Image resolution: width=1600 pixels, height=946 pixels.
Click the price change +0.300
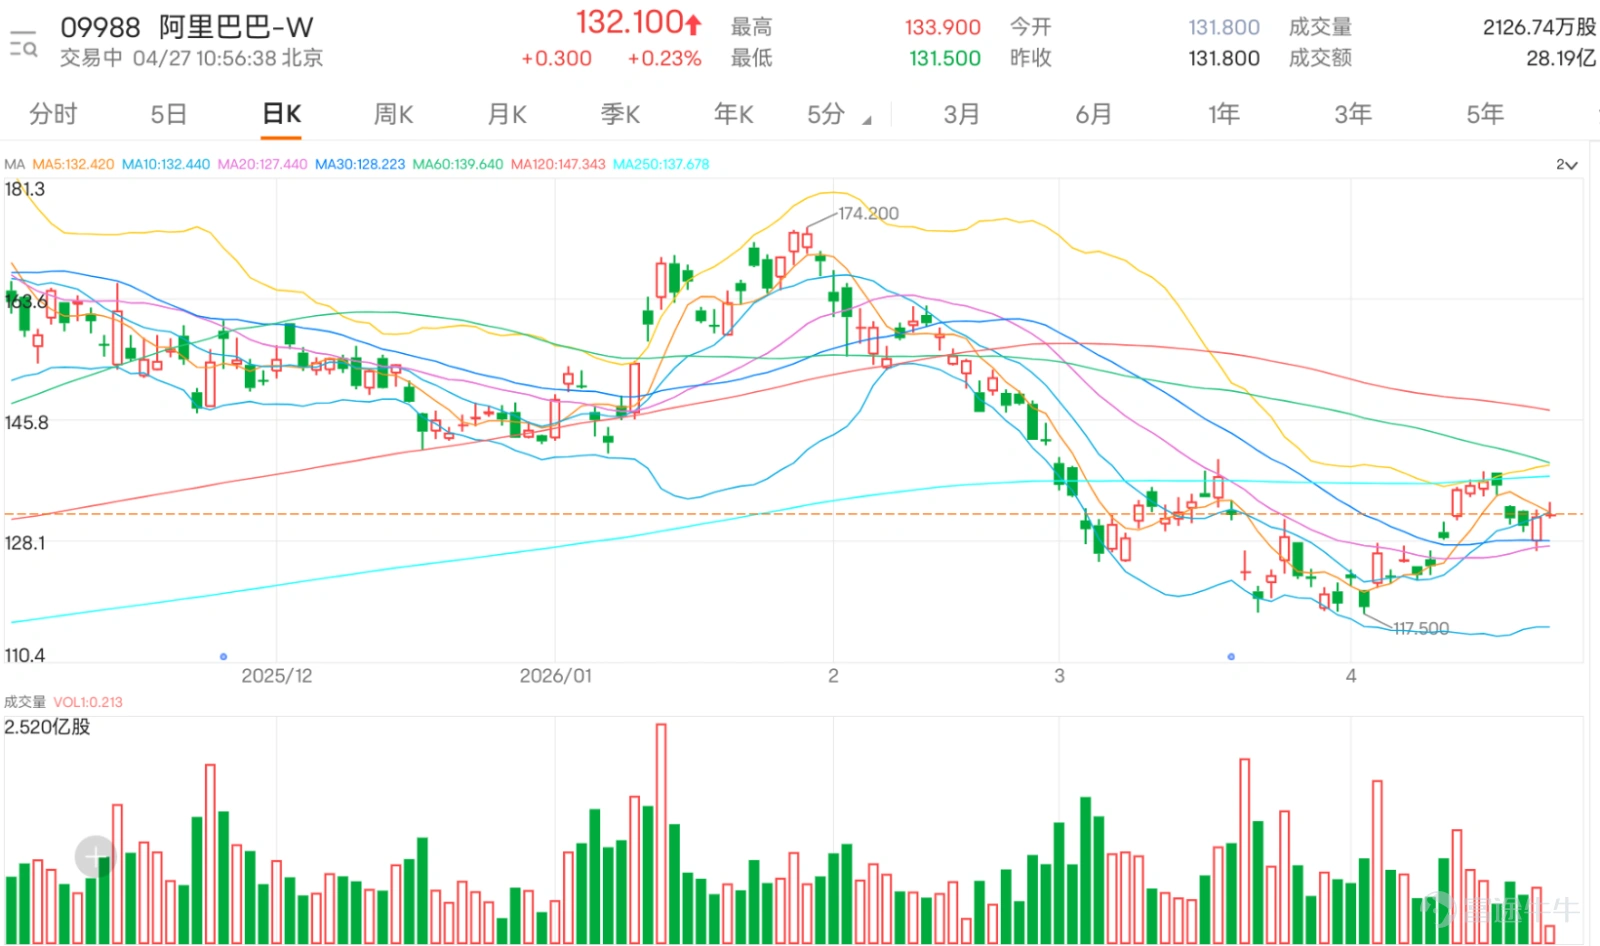tap(556, 58)
